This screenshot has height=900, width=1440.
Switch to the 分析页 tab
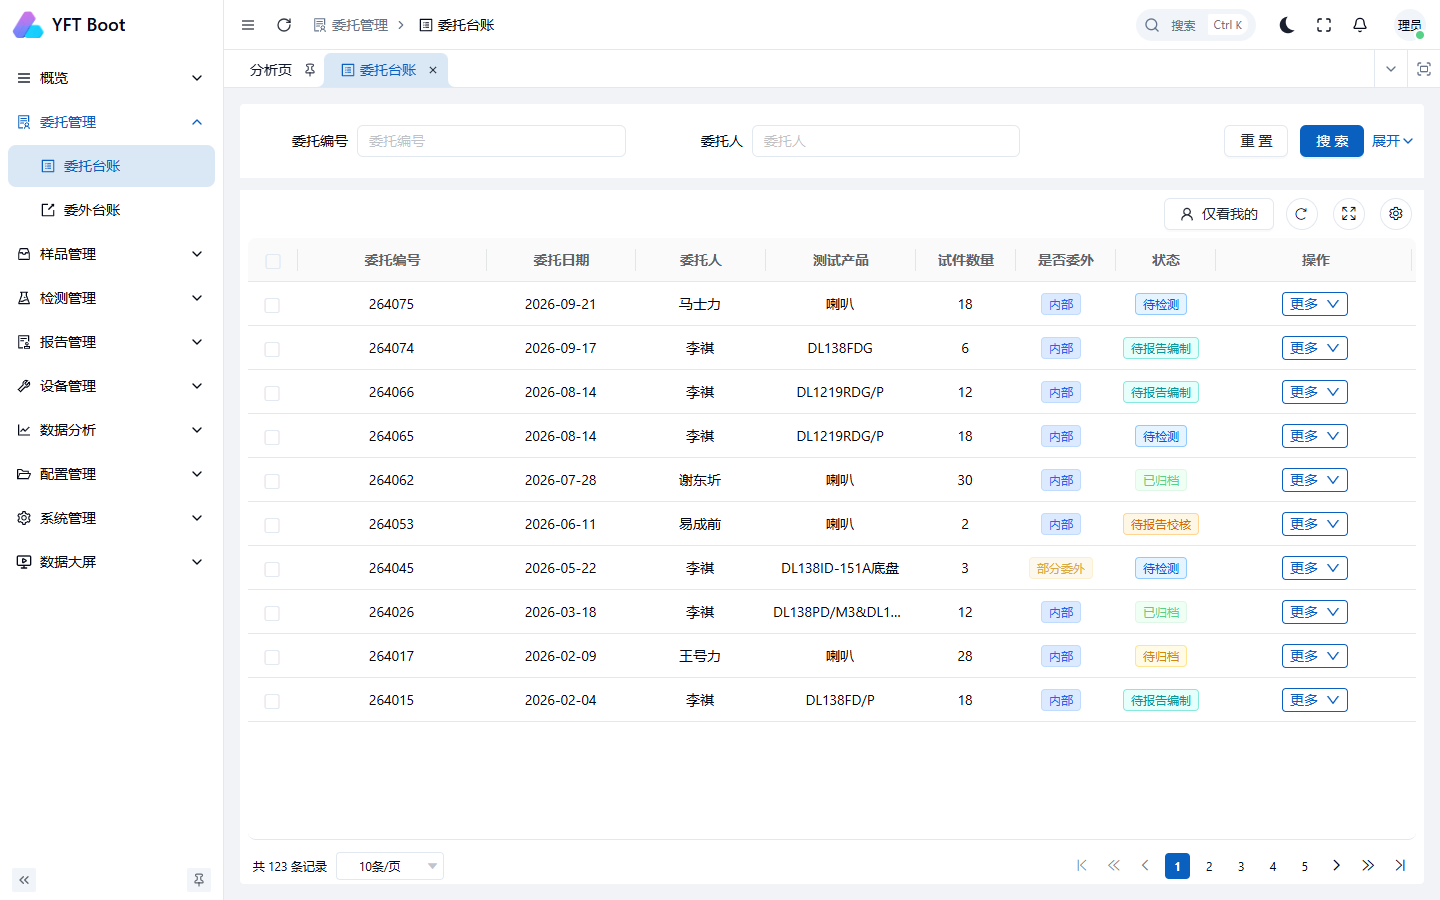tap(271, 70)
